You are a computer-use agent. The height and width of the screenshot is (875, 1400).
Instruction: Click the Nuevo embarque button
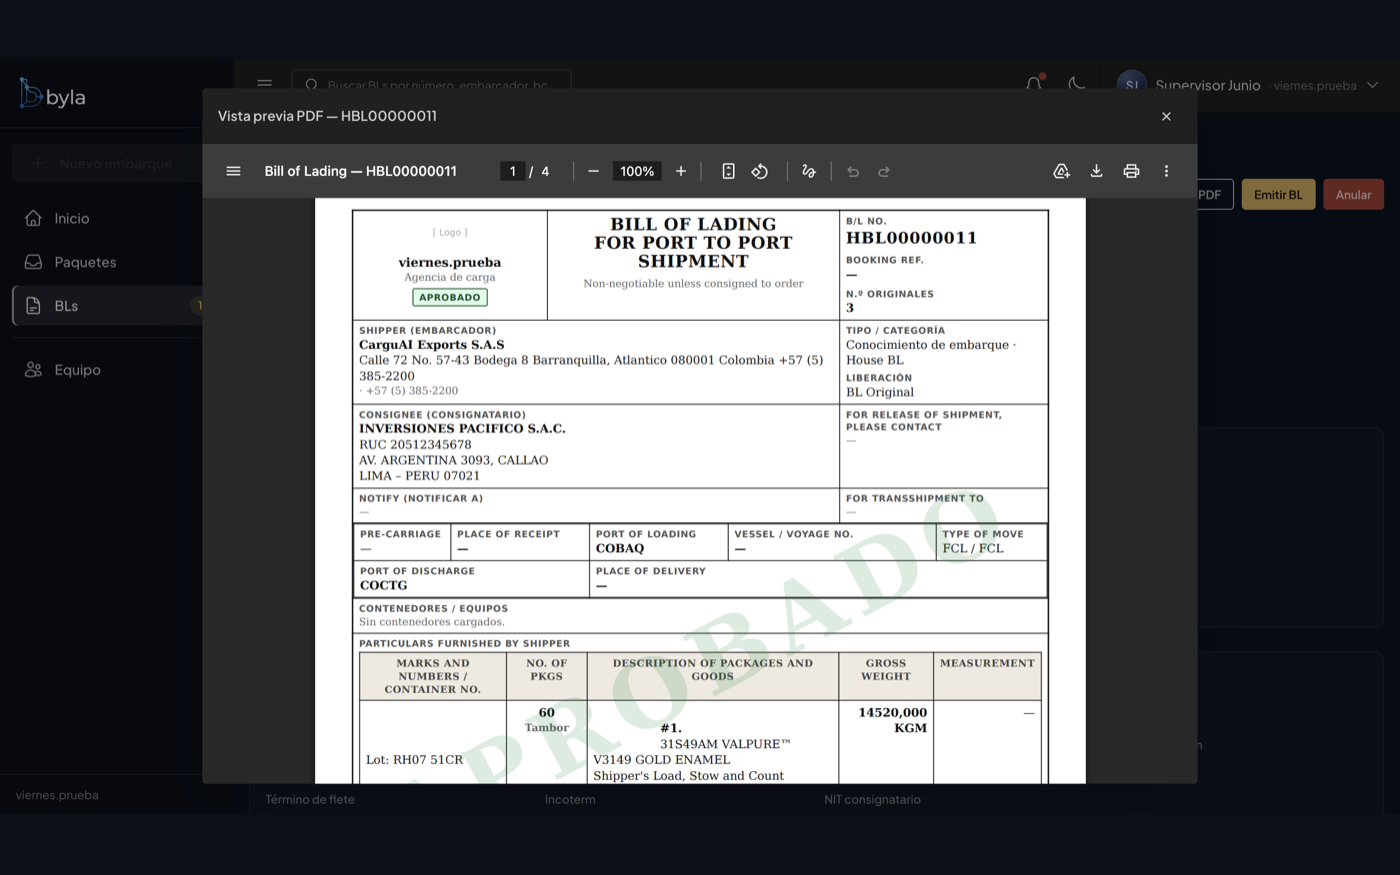106,163
